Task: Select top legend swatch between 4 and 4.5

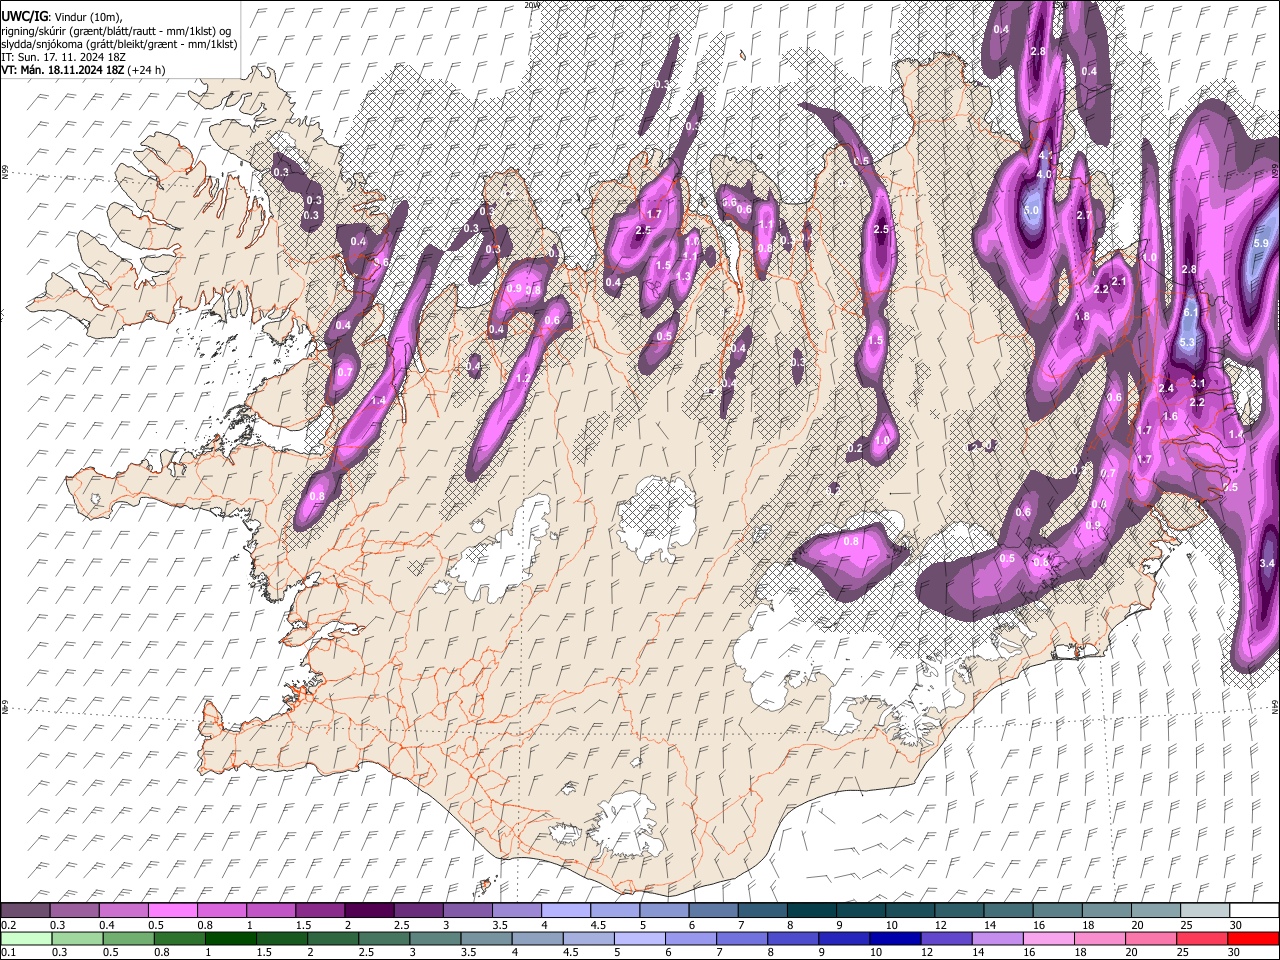Action: coord(564,910)
